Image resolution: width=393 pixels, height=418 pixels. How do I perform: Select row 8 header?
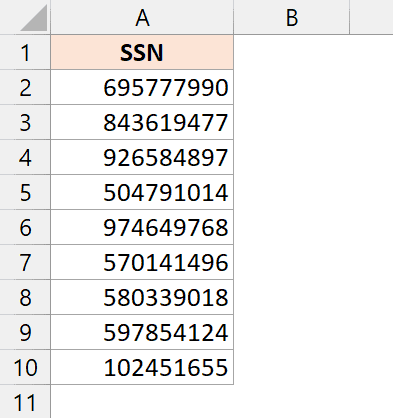pyautogui.click(x=25, y=297)
